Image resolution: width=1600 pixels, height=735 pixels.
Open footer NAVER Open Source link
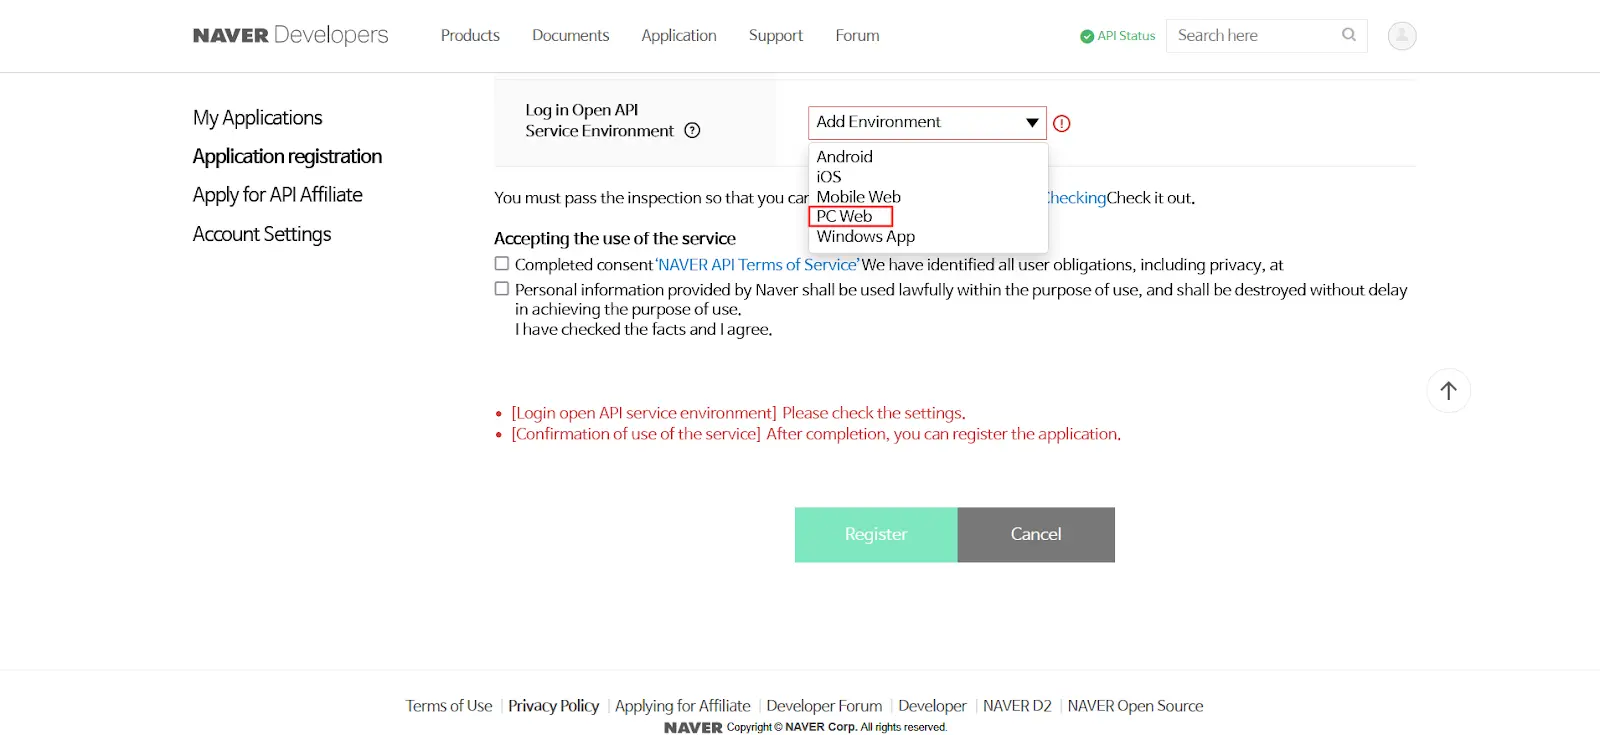pos(1135,706)
